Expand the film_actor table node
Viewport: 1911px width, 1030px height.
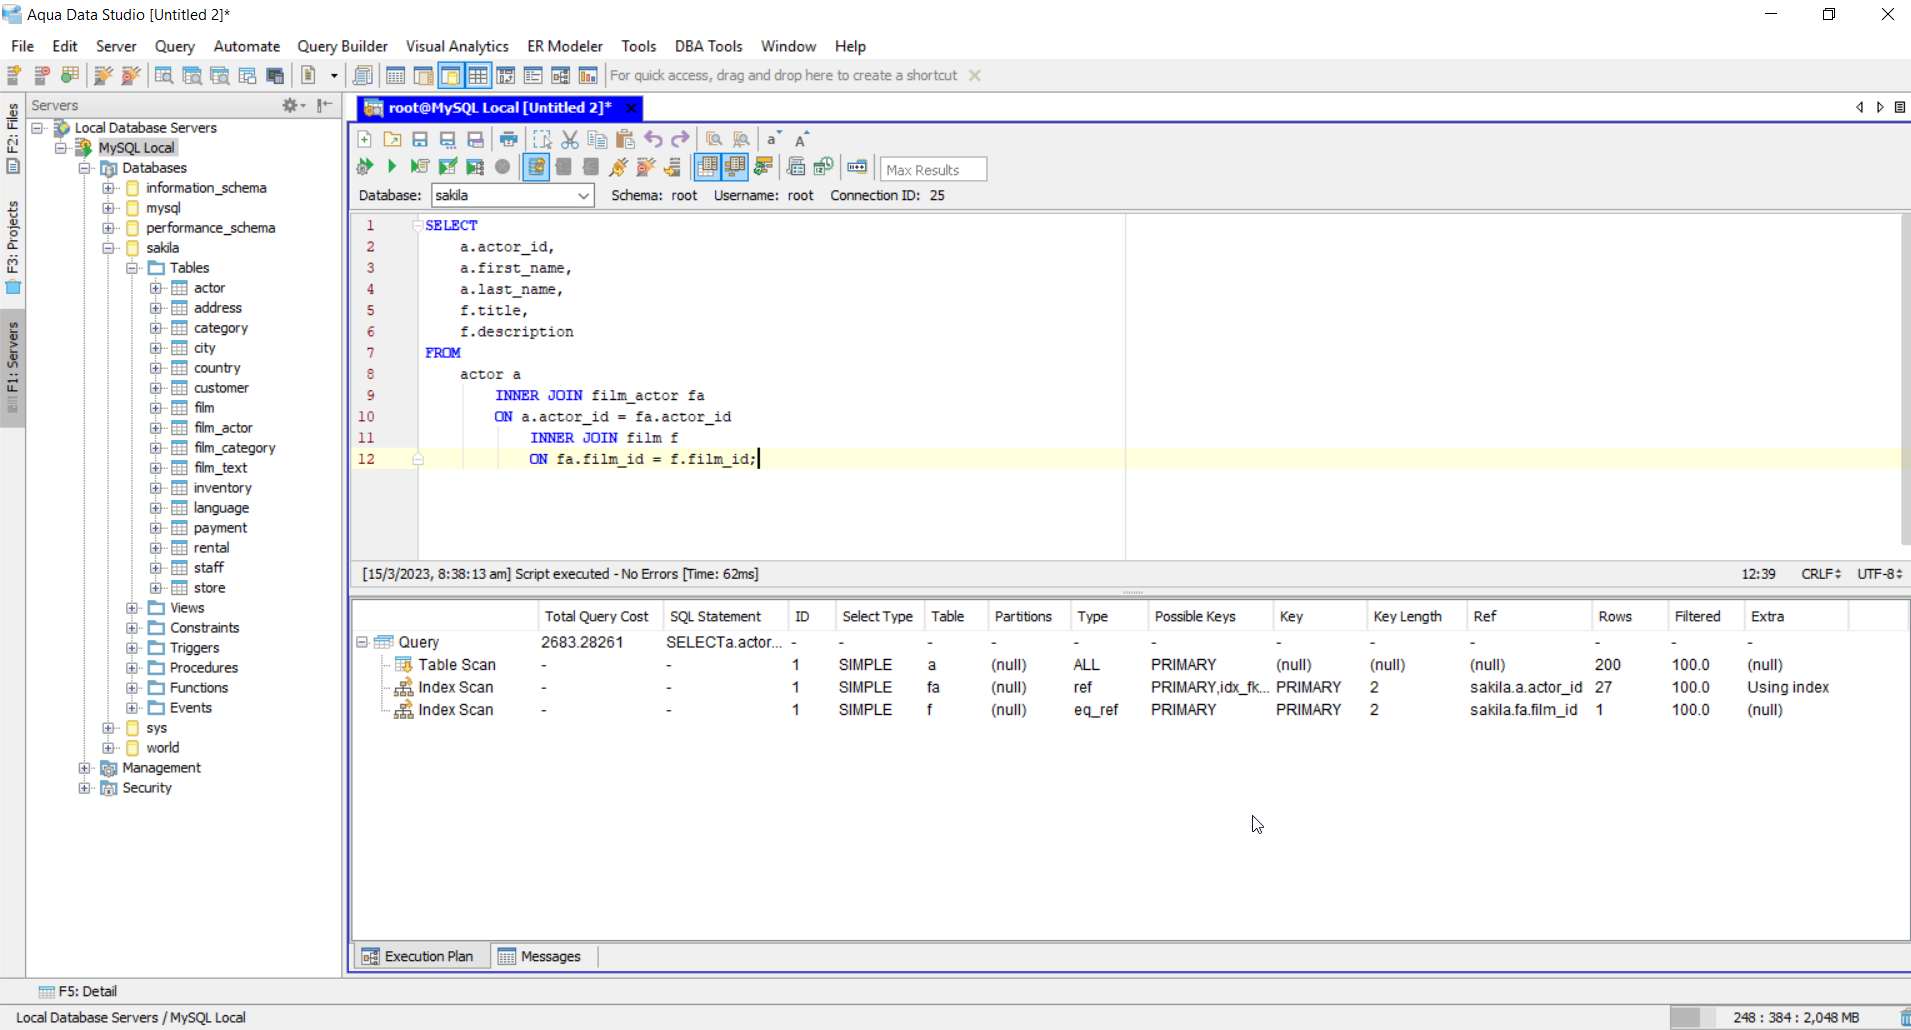click(x=156, y=428)
